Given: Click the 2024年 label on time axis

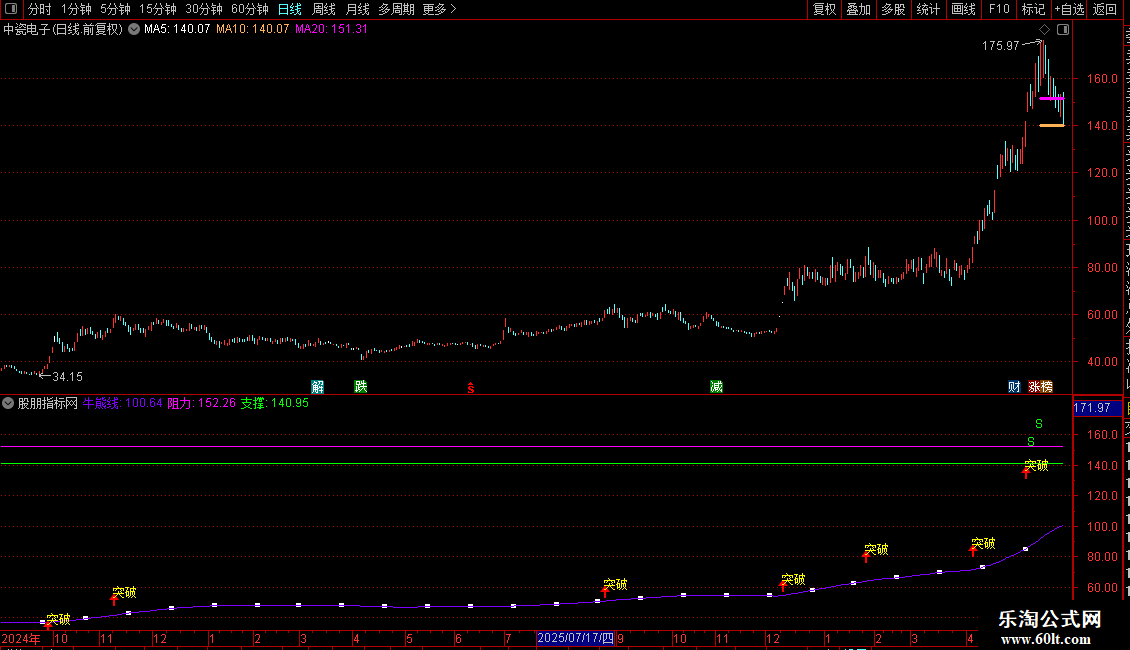Looking at the screenshot, I should [x=21, y=638].
